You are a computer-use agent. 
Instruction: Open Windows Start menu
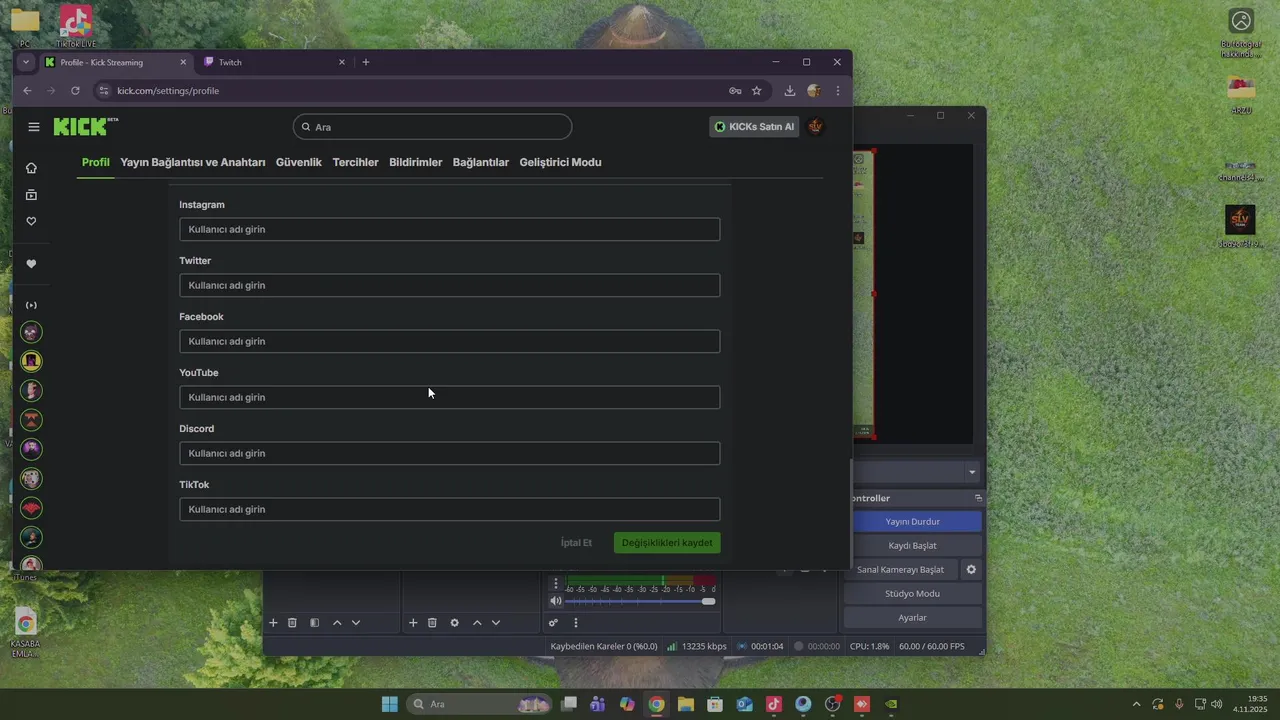[389, 704]
